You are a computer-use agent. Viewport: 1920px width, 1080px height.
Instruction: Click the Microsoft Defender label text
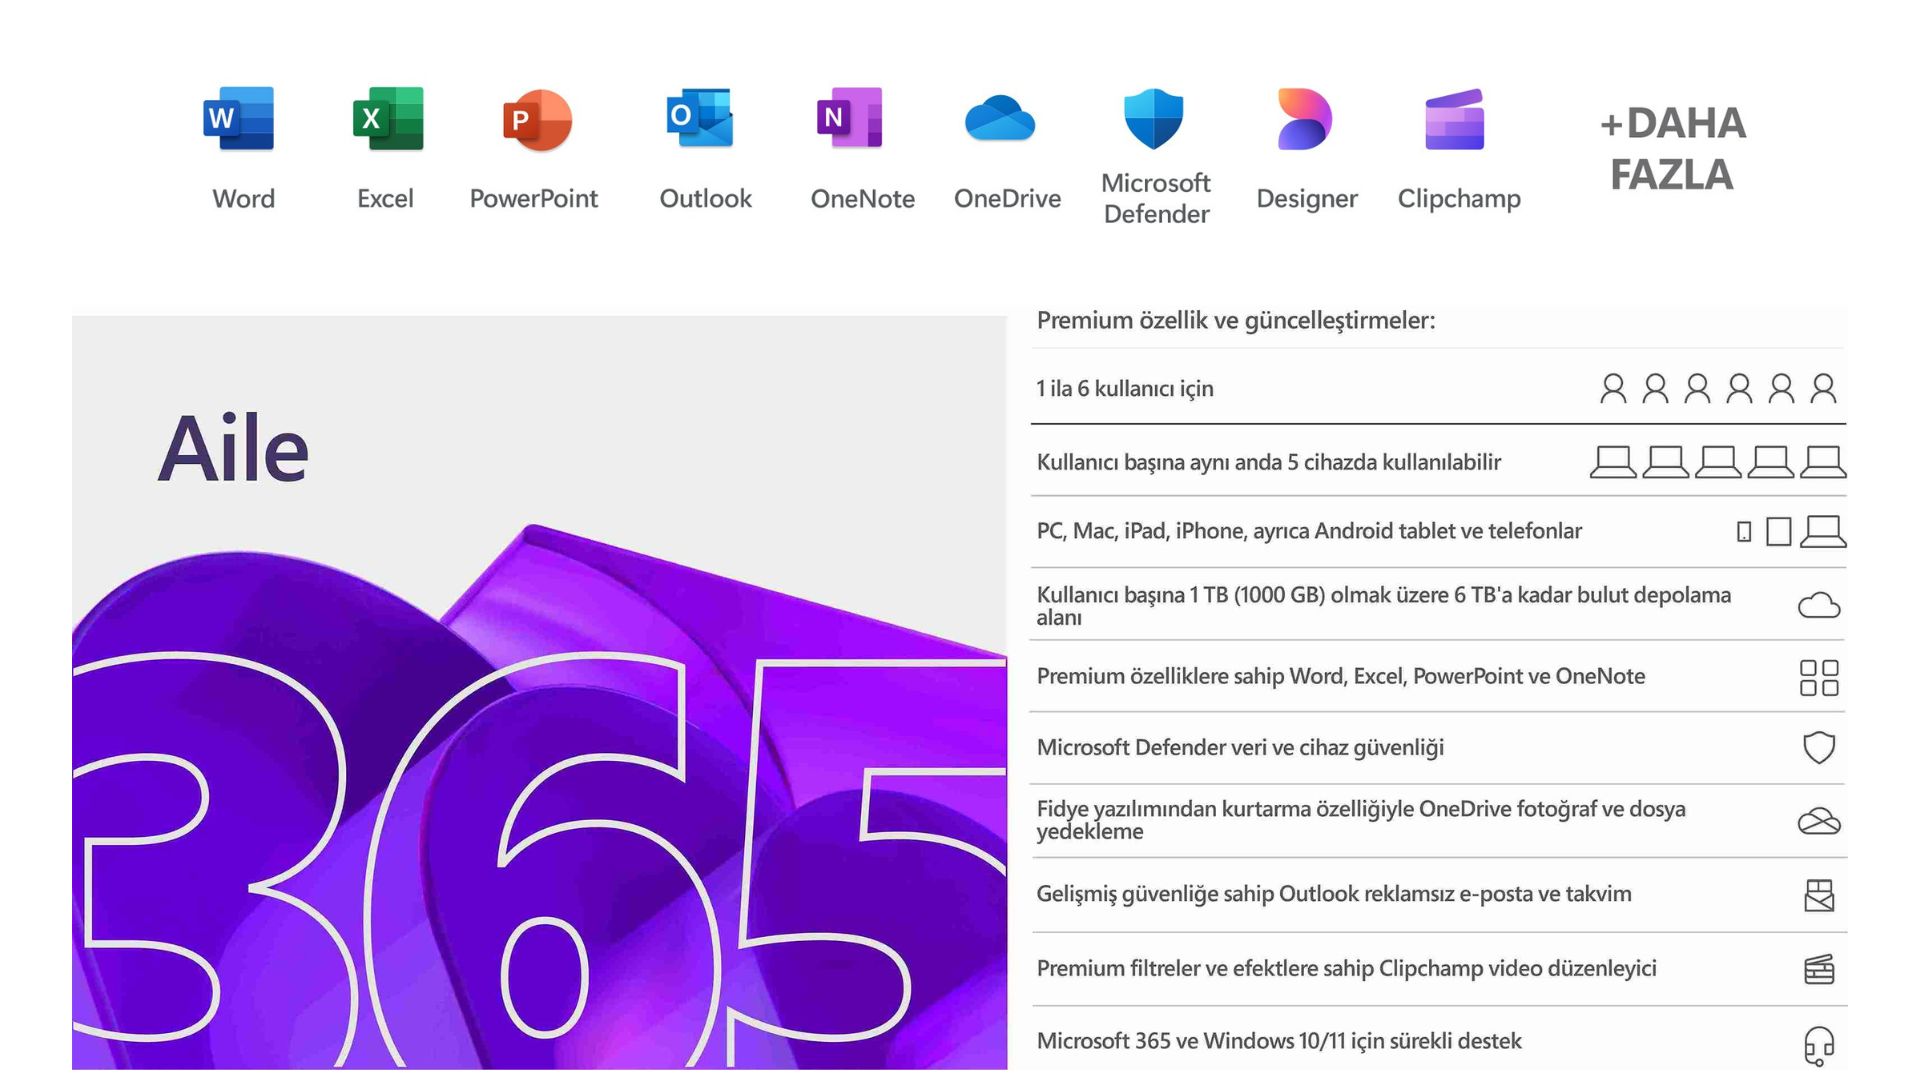pos(1156,199)
